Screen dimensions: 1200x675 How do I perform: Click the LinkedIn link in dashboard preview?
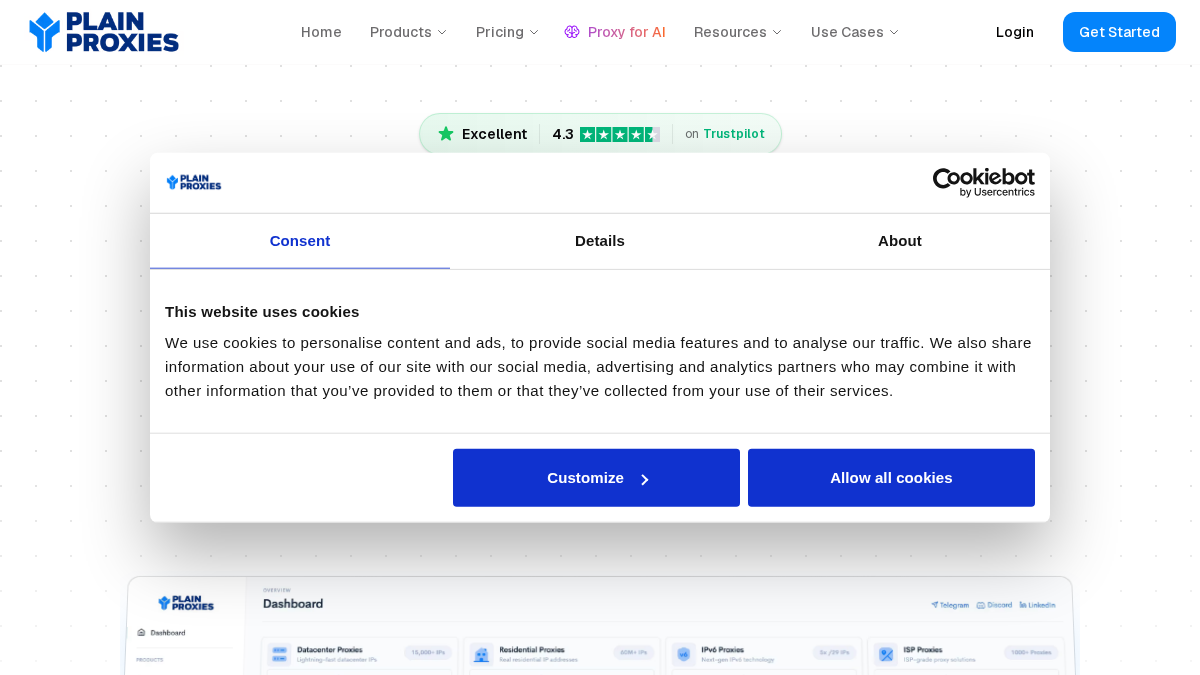tap(1037, 605)
